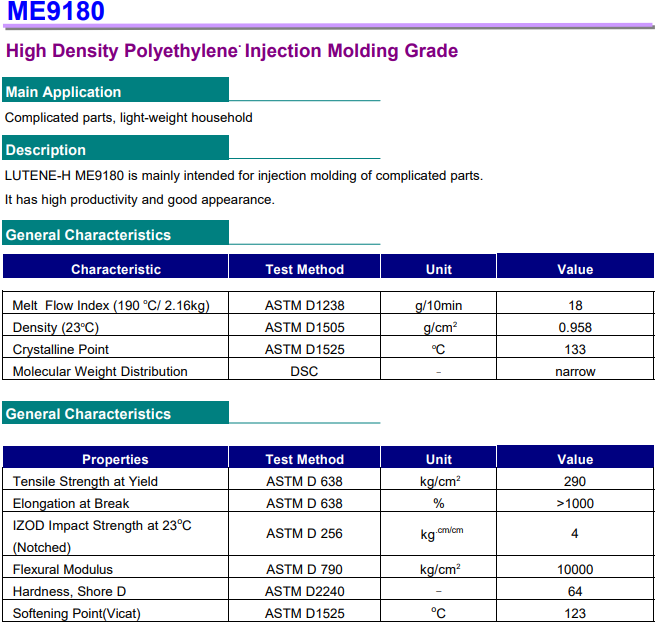Select the Shore D hardness value 64
This screenshot has height=625, width=657.
click(575, 591)
